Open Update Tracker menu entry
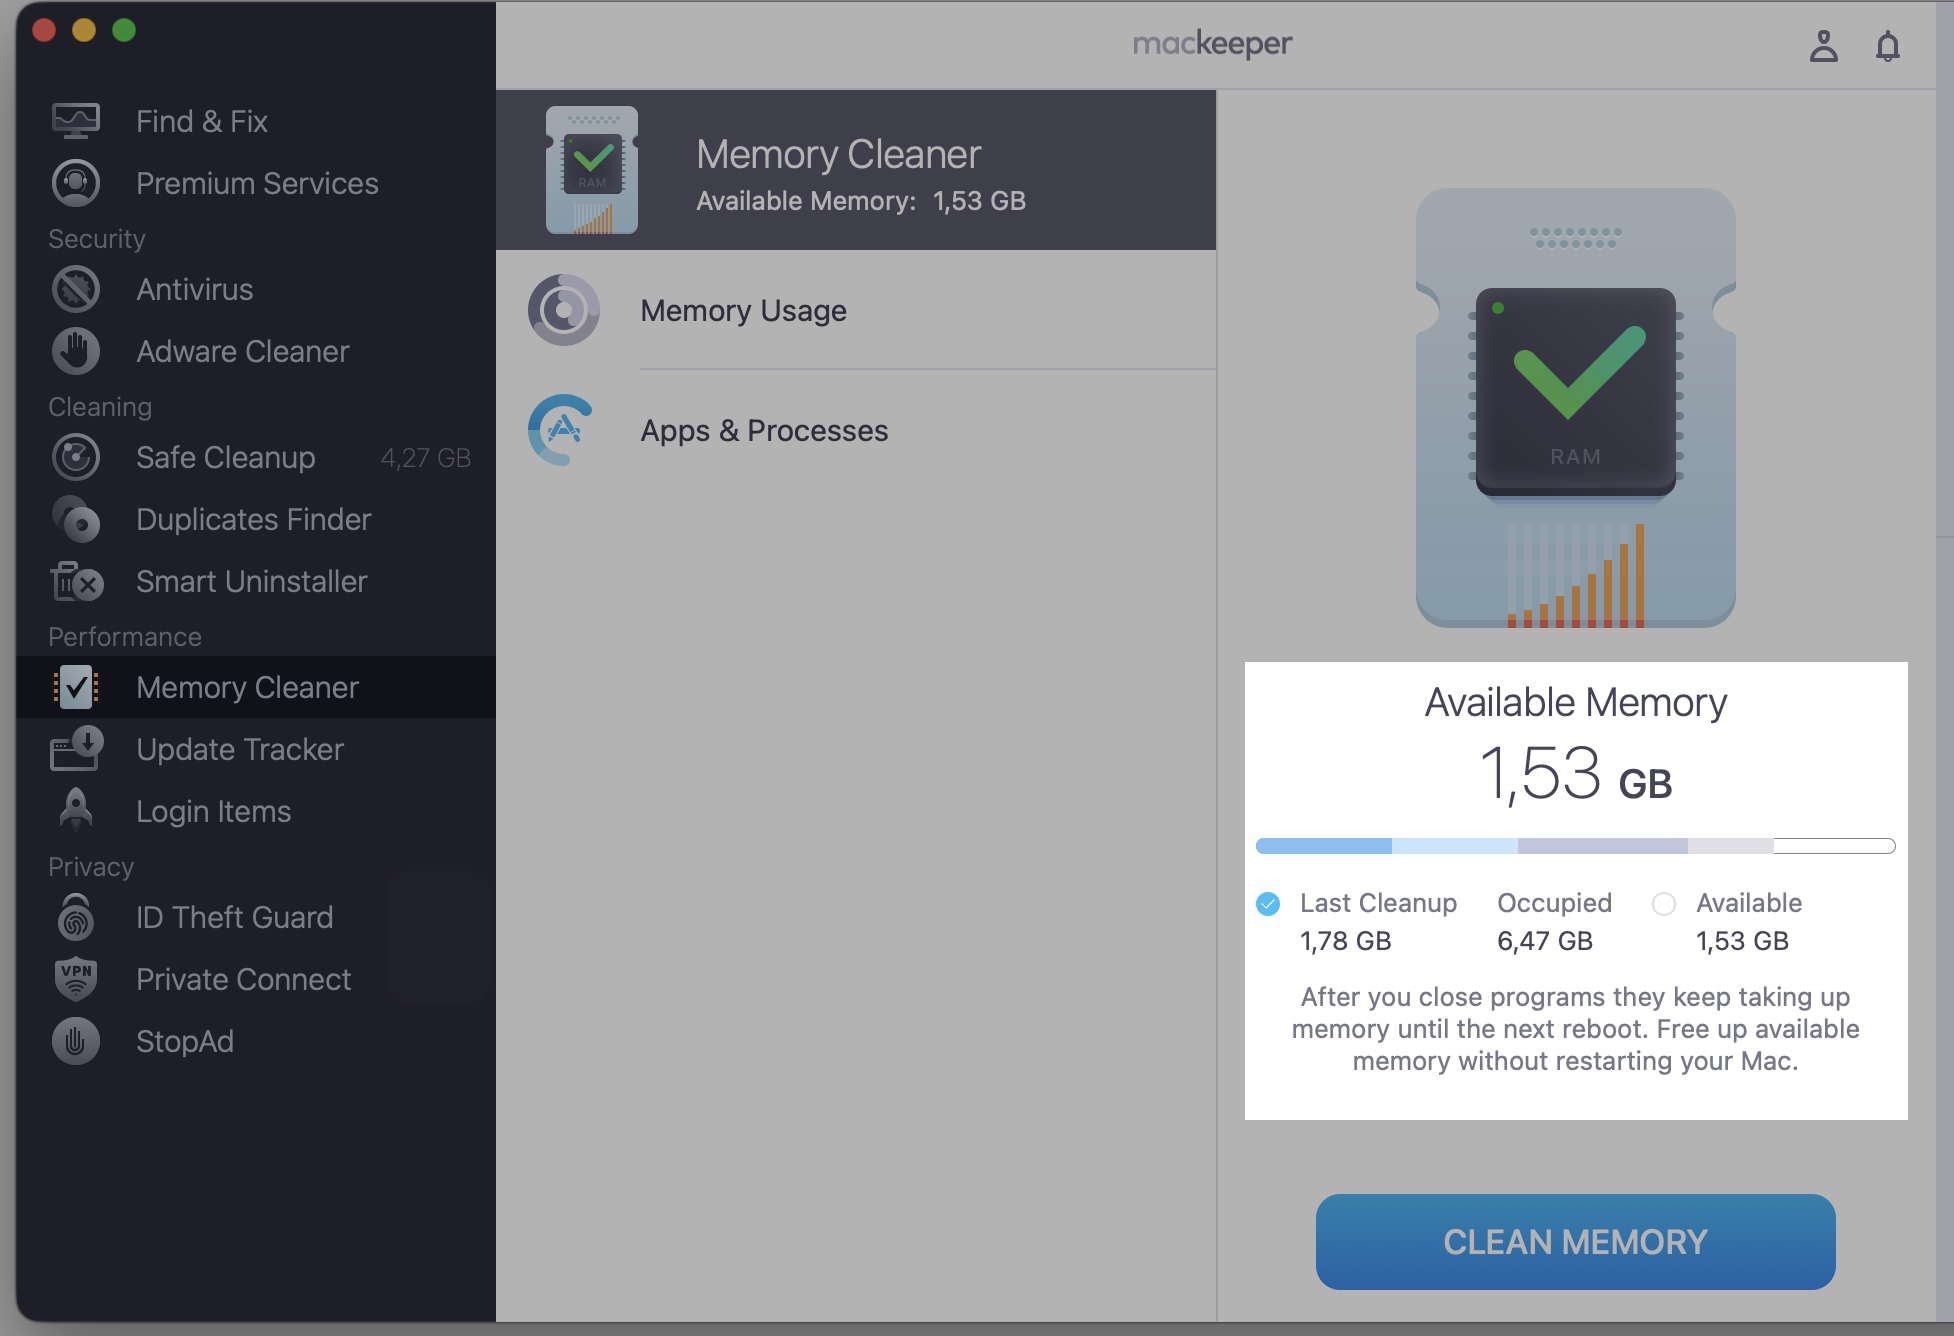Viewport: 1954px width, 1336px height. [240, 749]
